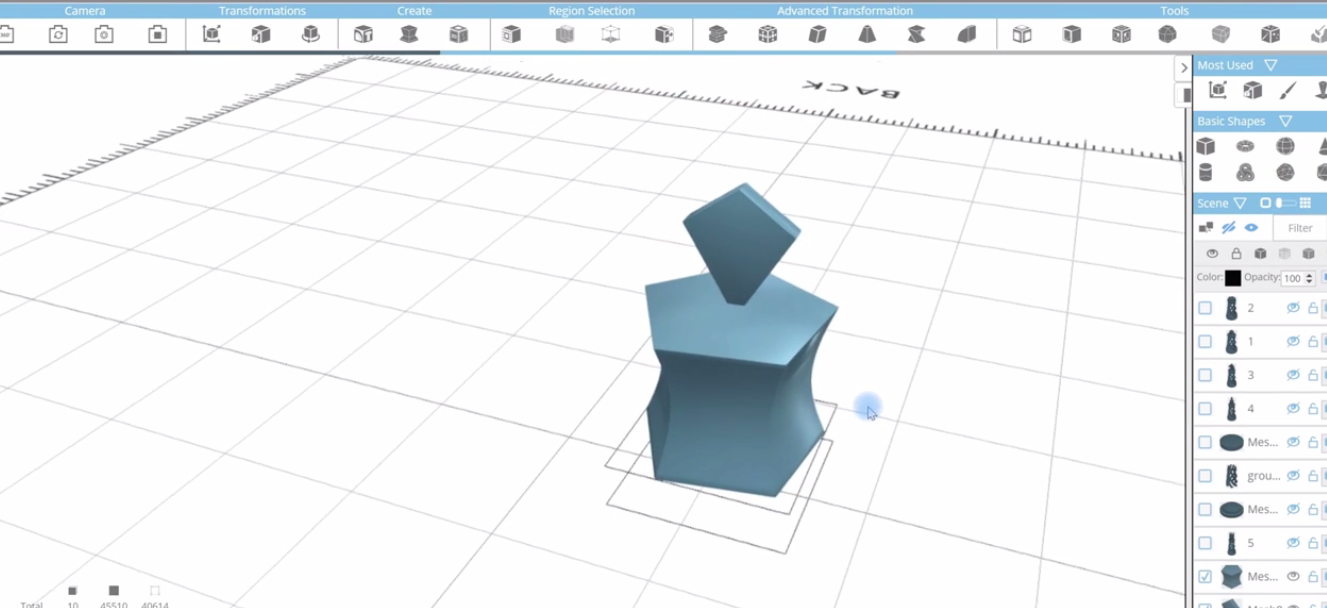Tick the checkbox for object 4
The height and width of the screenshot is (608, 1327).
click(x=1205, y=409)
